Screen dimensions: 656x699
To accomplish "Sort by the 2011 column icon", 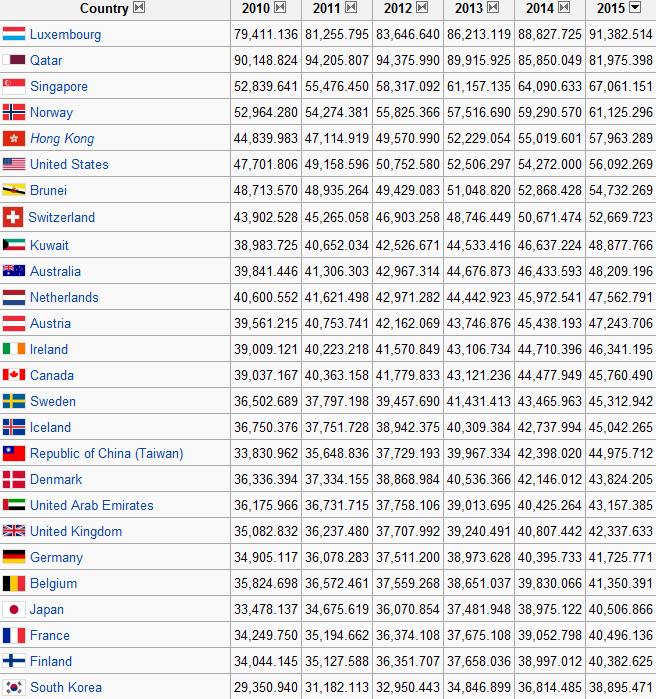I will coord(351,8).
